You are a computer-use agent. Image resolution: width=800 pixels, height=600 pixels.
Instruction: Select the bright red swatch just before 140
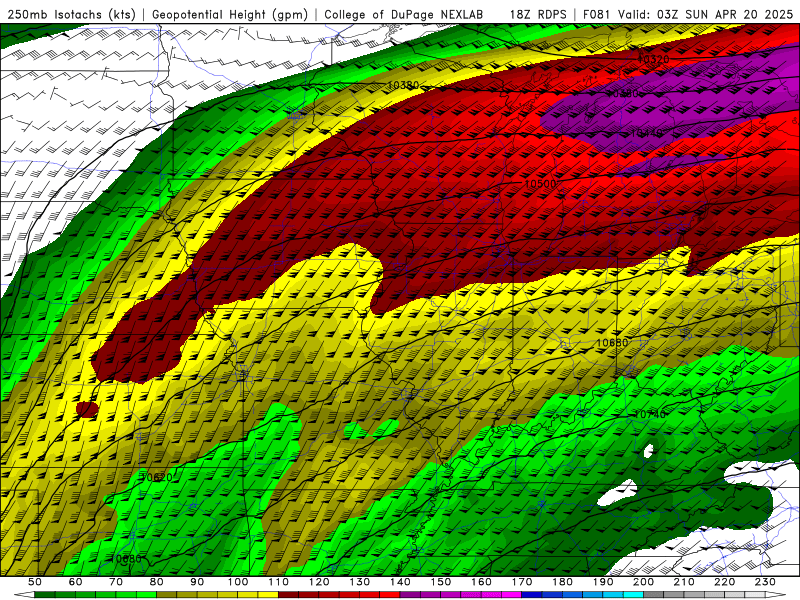(x=390, y=595)
